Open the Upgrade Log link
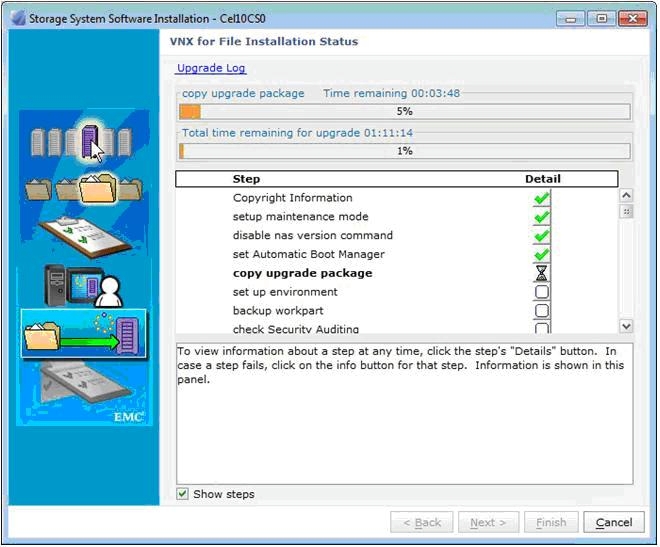Viewport: 660px width, 547px height. click(211, 68)
